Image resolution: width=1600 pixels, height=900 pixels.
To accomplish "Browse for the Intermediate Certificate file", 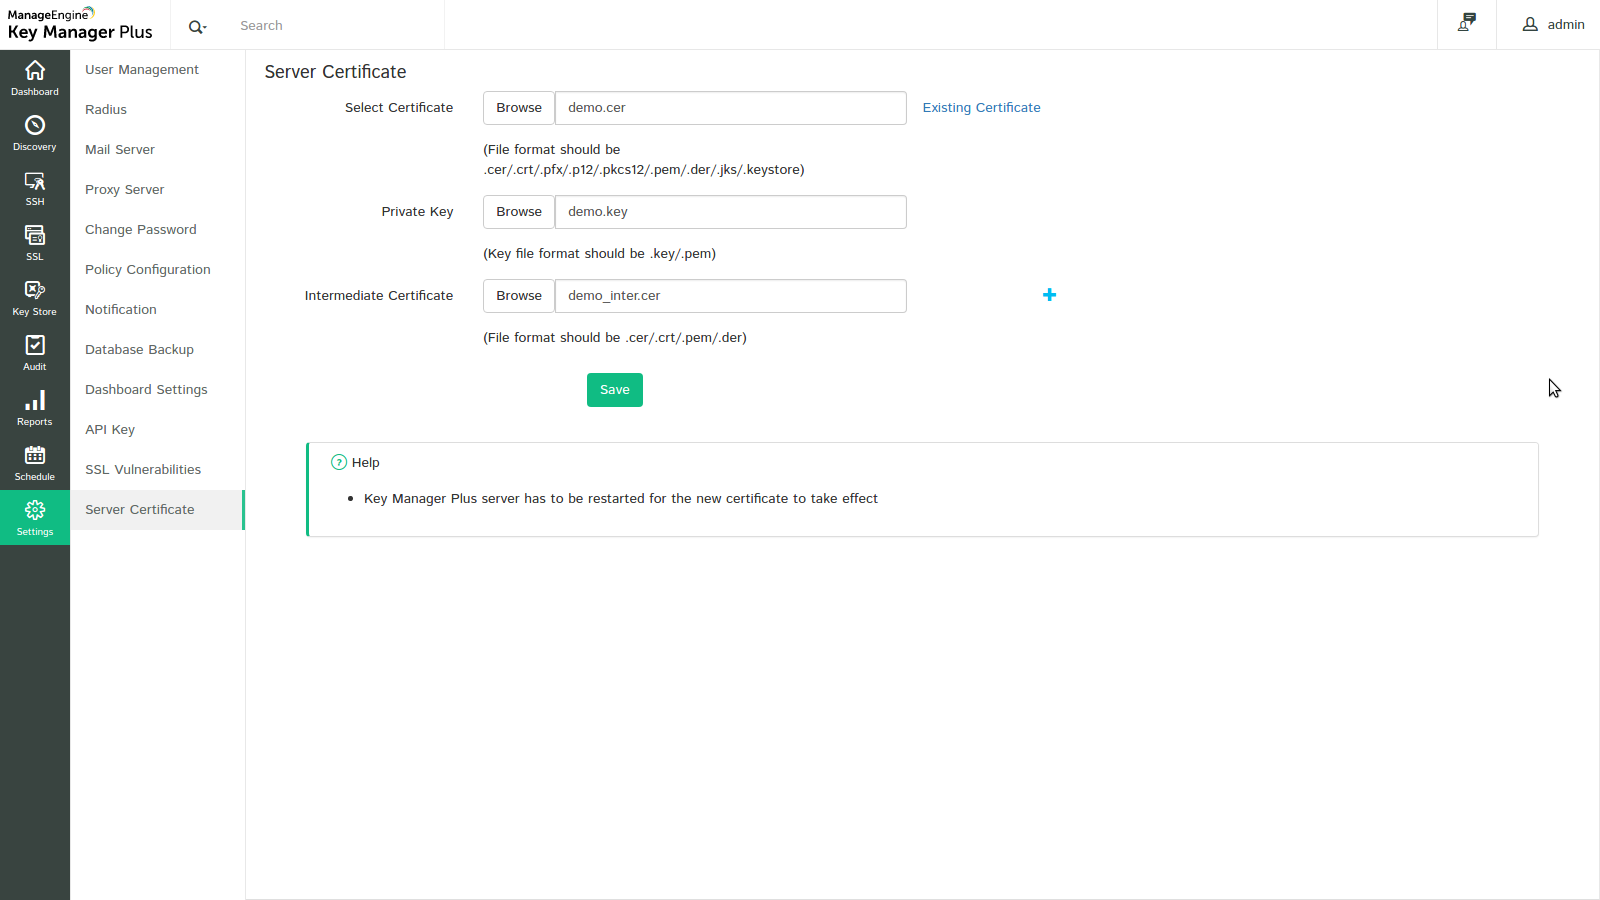I will click(x=519, y=296).
